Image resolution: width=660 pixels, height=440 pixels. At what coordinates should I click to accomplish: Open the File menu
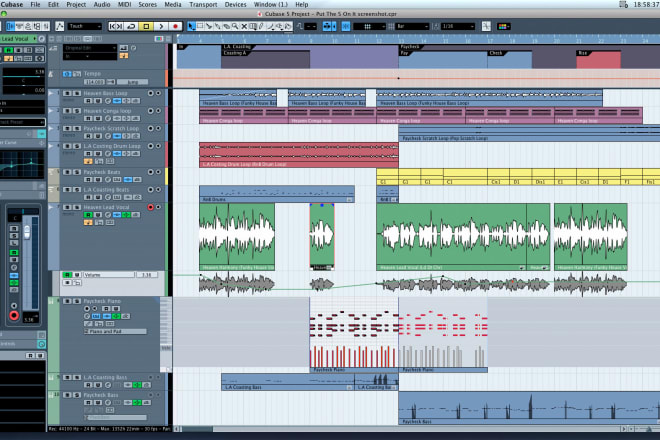(35, 4)
